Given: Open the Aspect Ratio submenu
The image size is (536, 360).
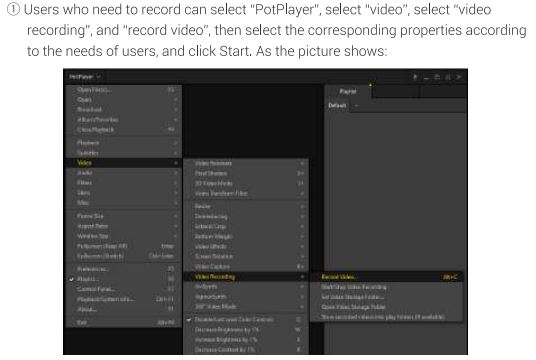Looking at the screenshot, I should (124, 226).
